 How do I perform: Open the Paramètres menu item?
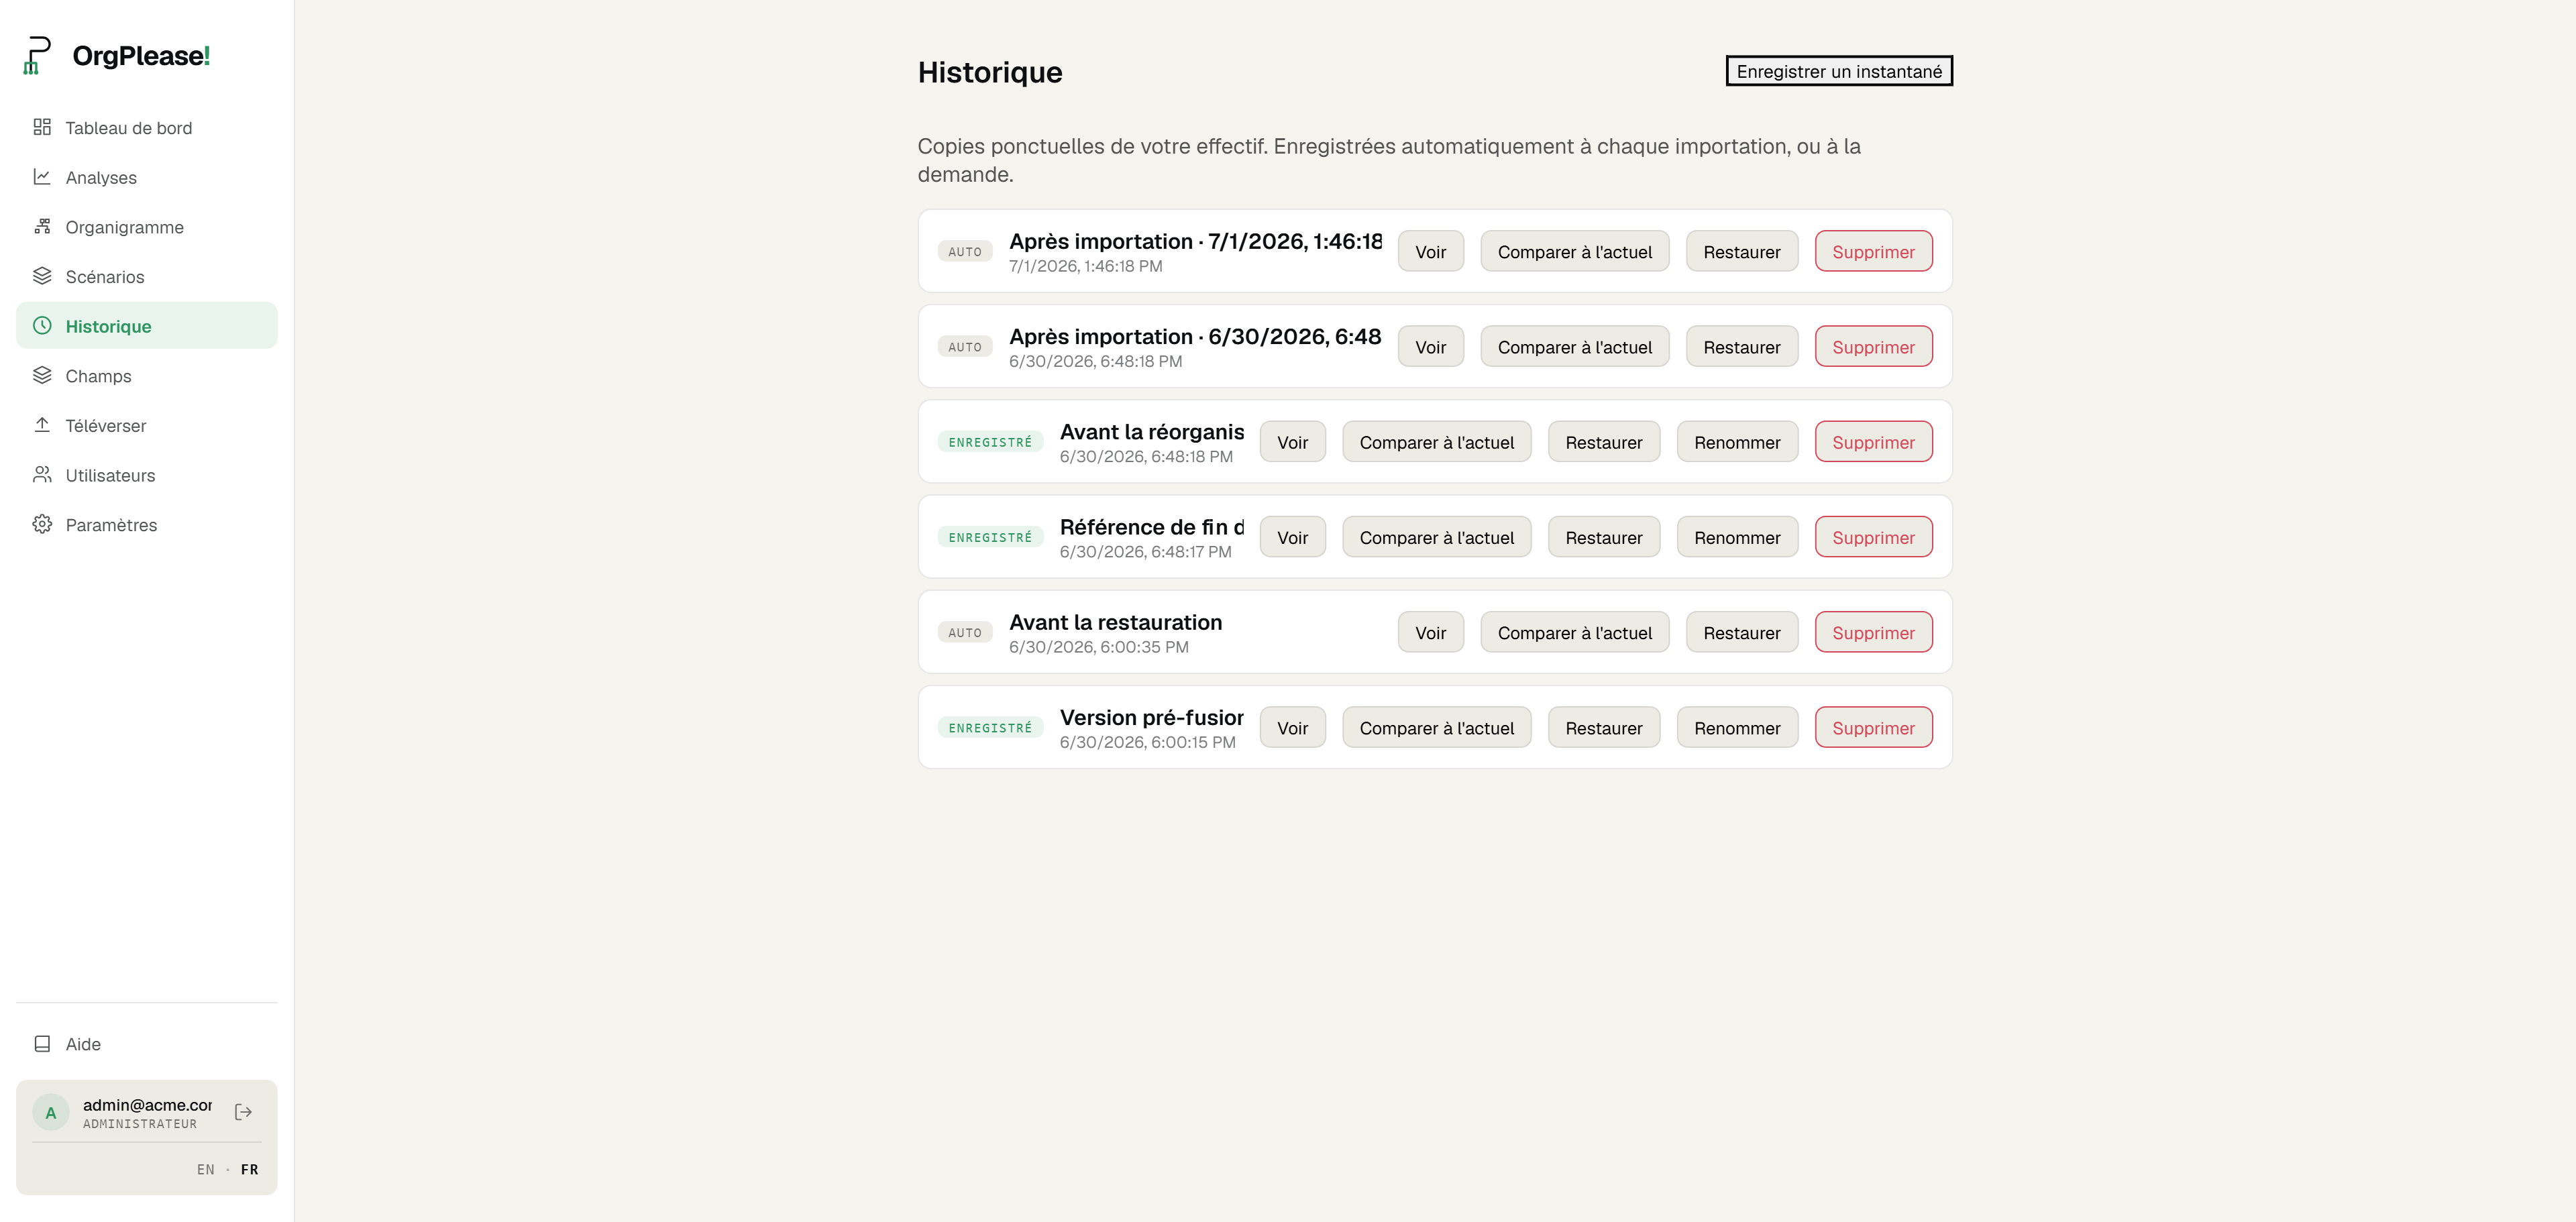tap(147, 524)
